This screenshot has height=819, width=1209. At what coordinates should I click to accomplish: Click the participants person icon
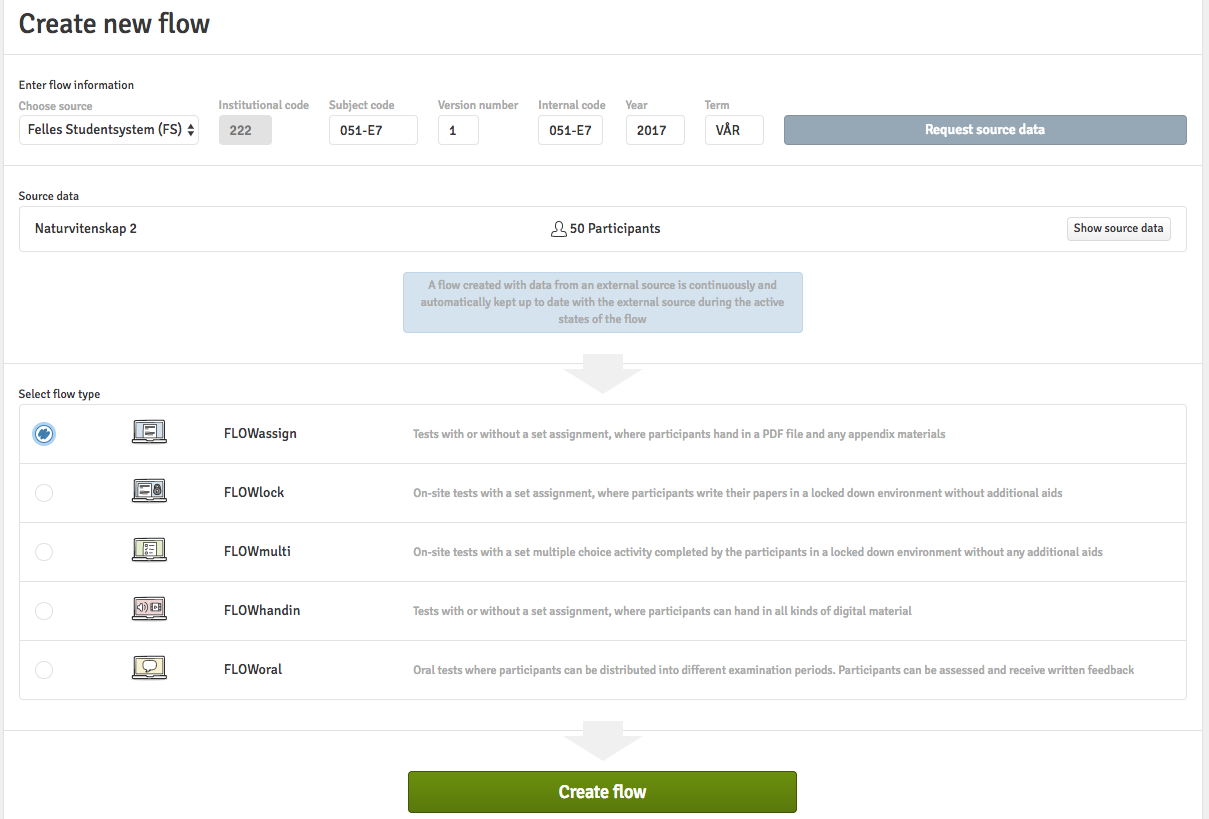tap(558, 229)
